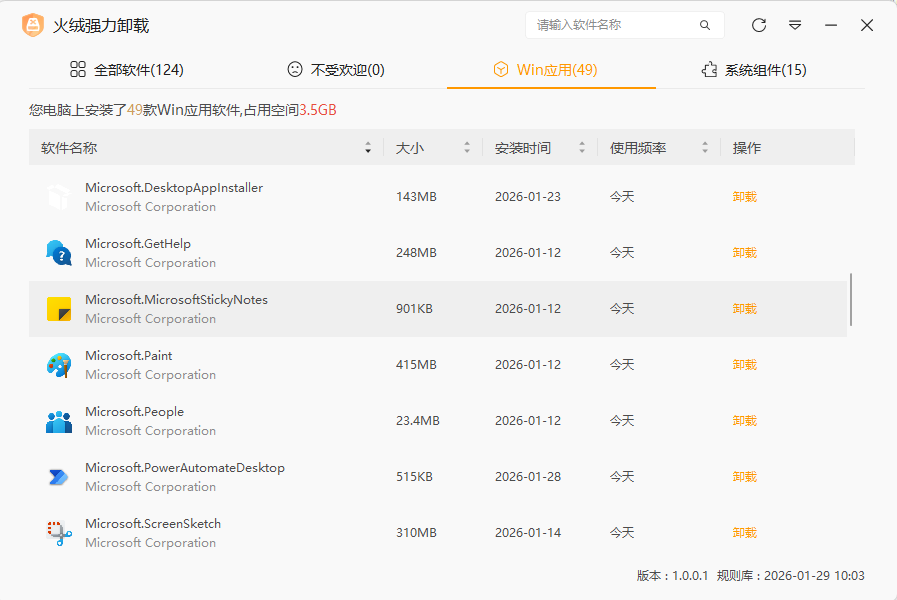Sort list by 软件名称 column arrows

coord(368,148)
